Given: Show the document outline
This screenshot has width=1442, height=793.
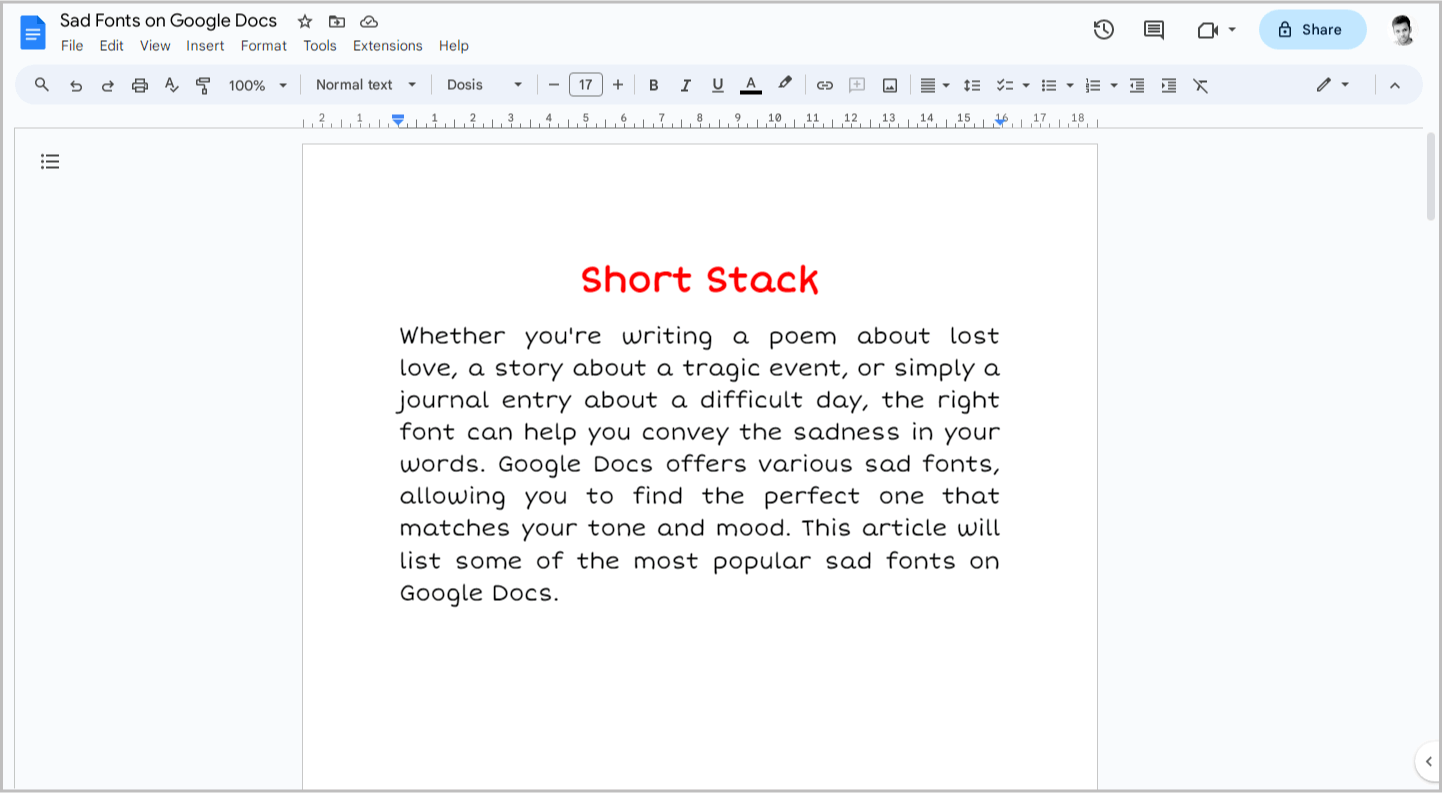Looking at the screenshot, I should click(x=50, y=161).
